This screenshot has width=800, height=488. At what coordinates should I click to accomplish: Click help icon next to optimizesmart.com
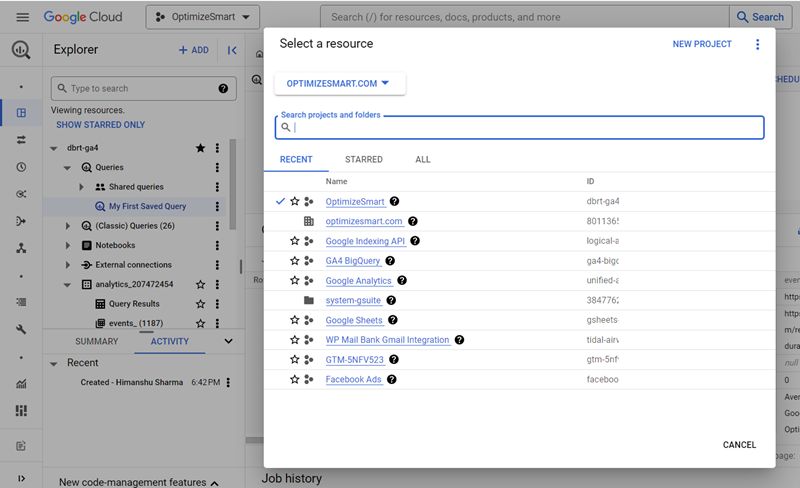(413, 221)
